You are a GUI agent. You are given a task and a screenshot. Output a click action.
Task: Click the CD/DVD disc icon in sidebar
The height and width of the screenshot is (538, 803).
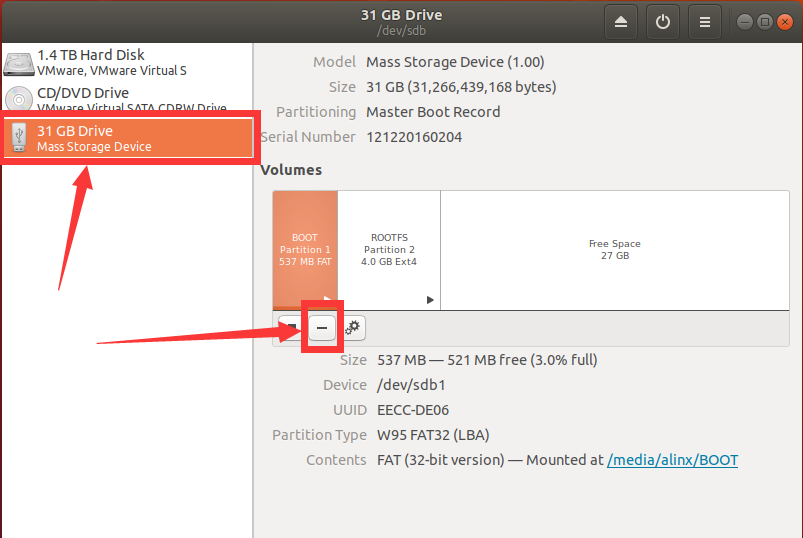(19, 99)
